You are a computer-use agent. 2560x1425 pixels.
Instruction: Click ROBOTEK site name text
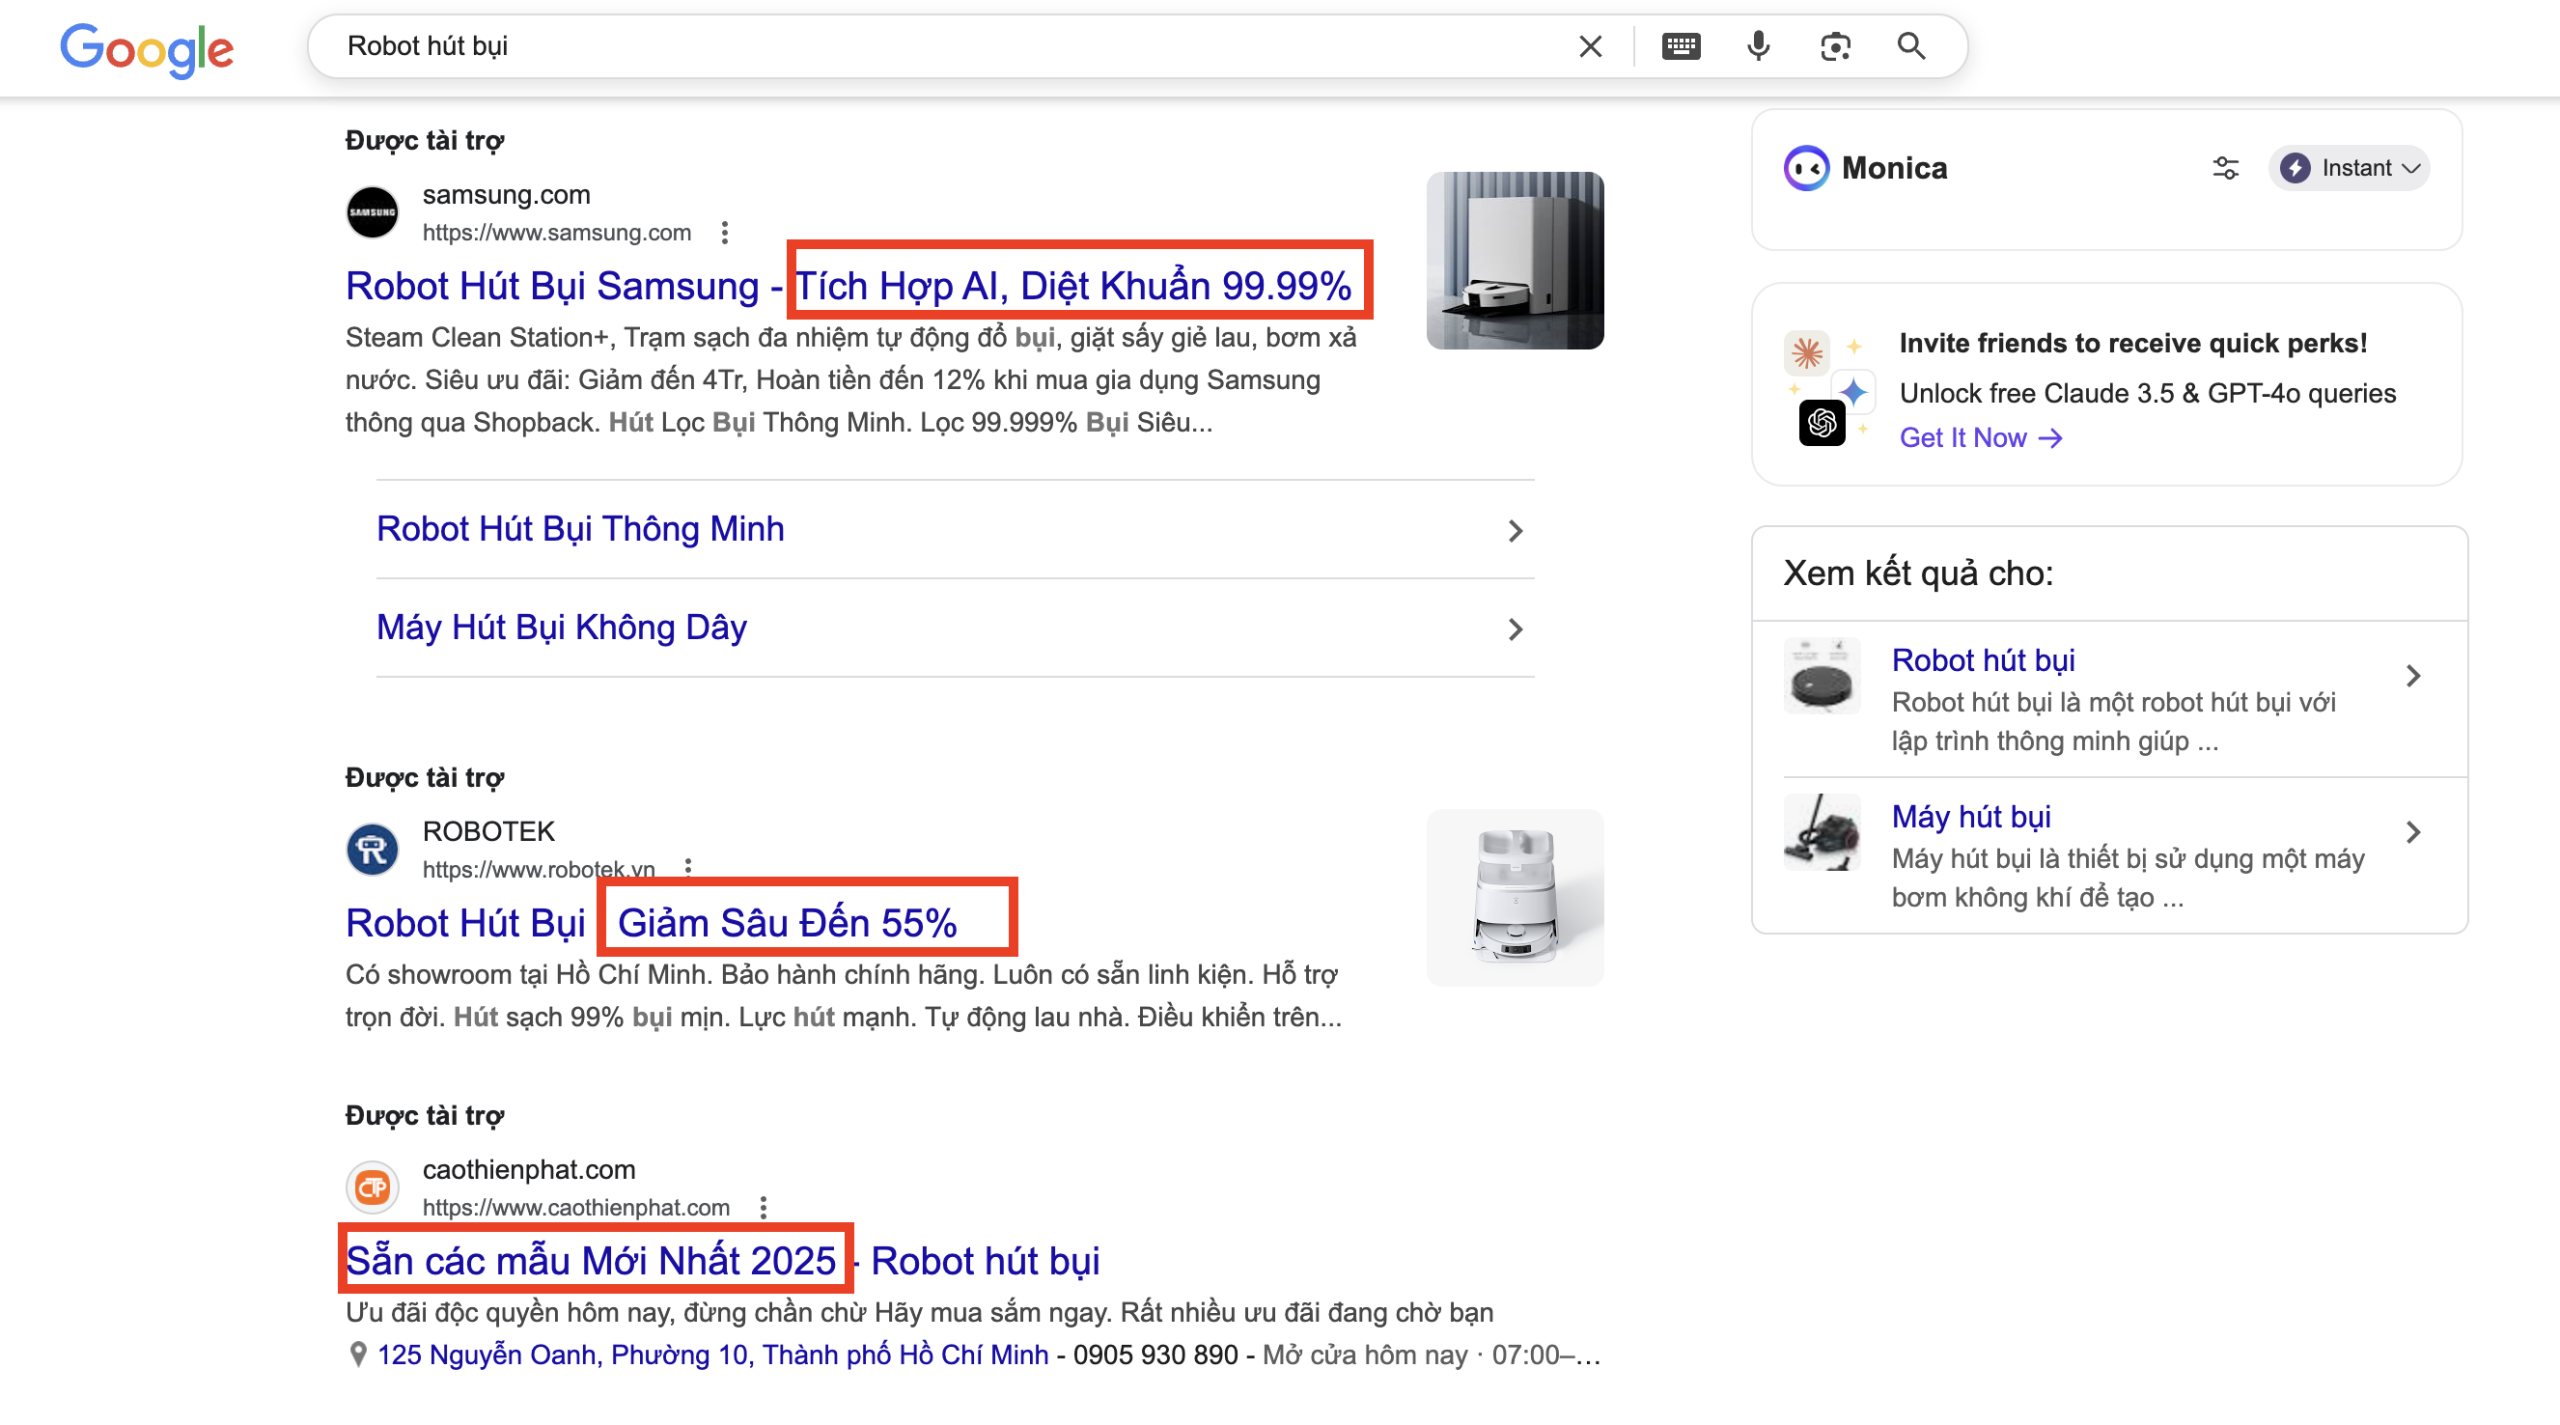tap(488, 832)
